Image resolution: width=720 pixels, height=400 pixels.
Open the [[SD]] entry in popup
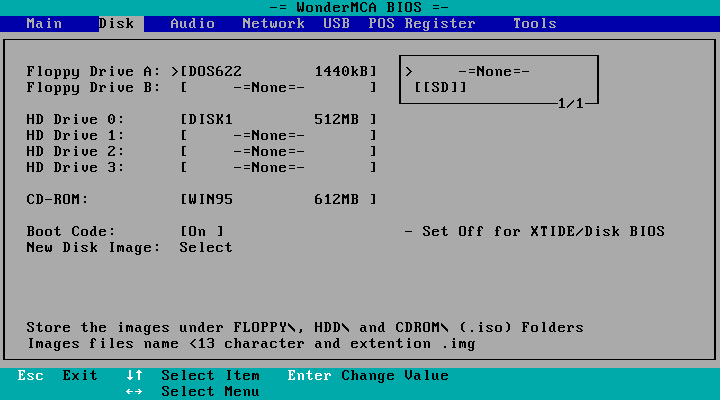pos(440,87)
